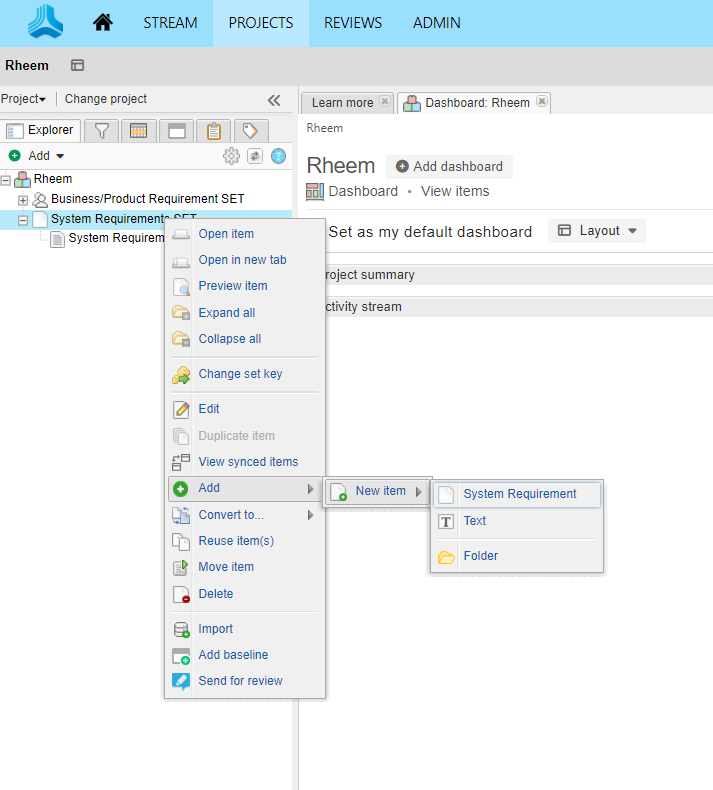Switch to the Explorer tab
Image resolution: width=713 pixels, height=790 pixels.
tap(40, 130)
